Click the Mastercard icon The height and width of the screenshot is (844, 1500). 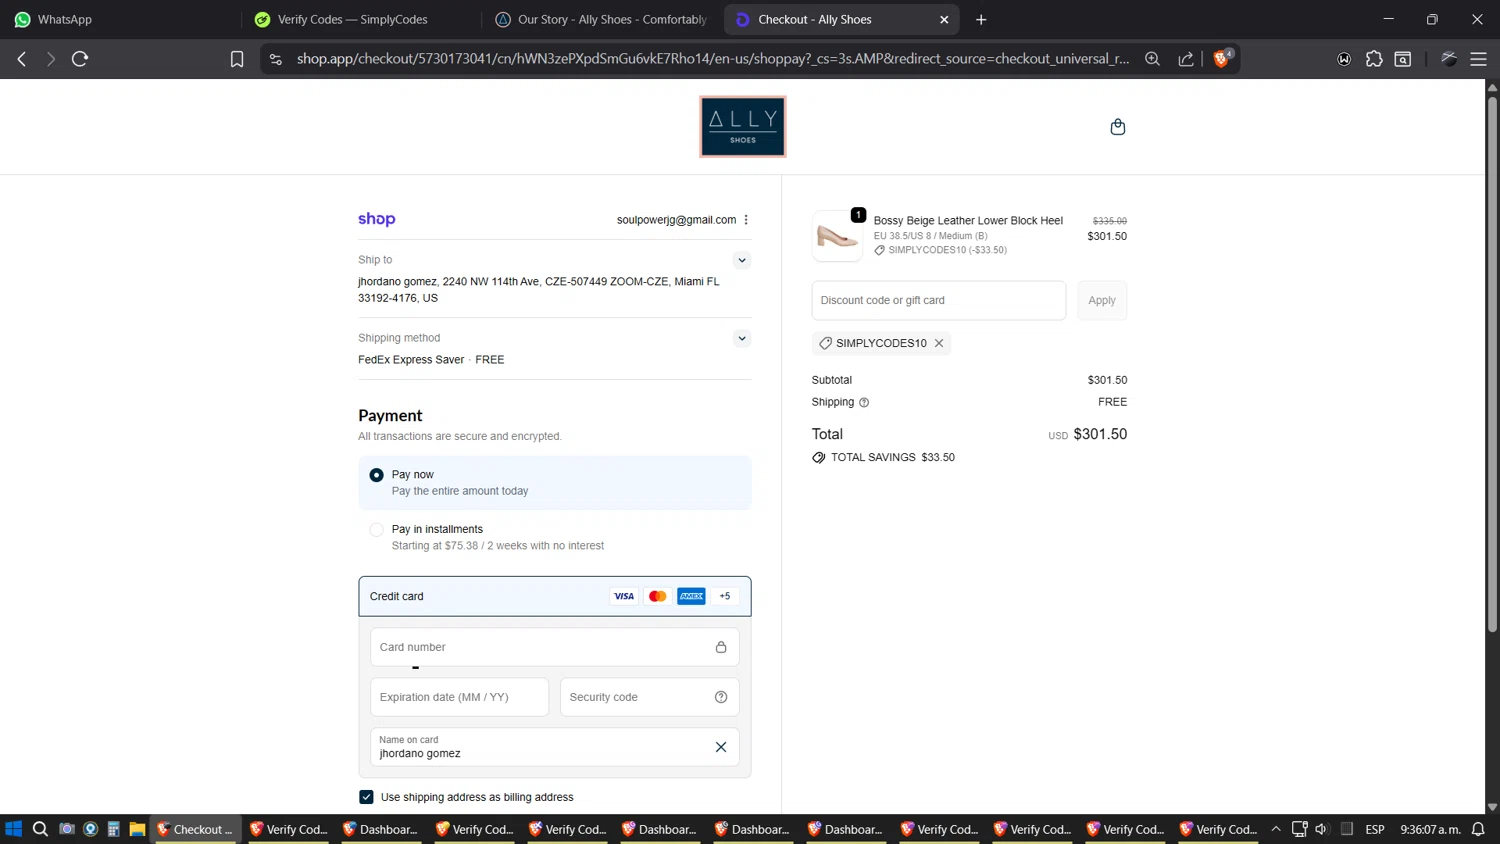658,596
